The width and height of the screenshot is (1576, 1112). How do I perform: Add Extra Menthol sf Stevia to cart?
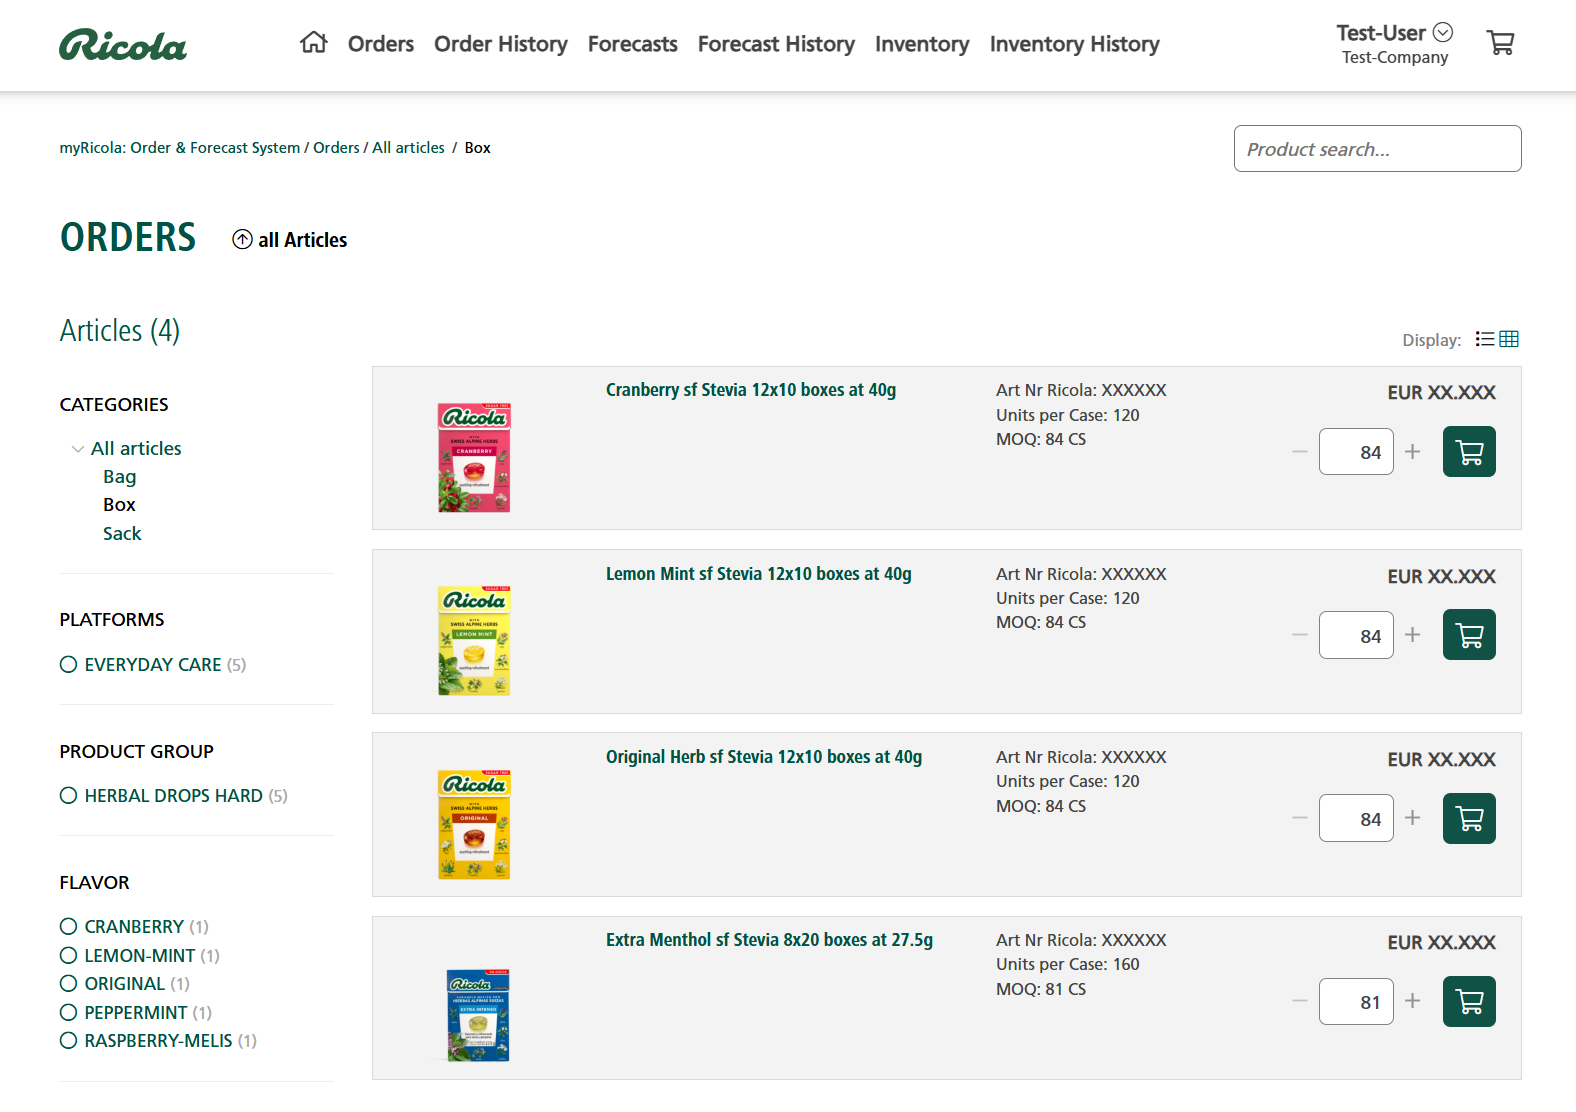pos(1469,1001)
